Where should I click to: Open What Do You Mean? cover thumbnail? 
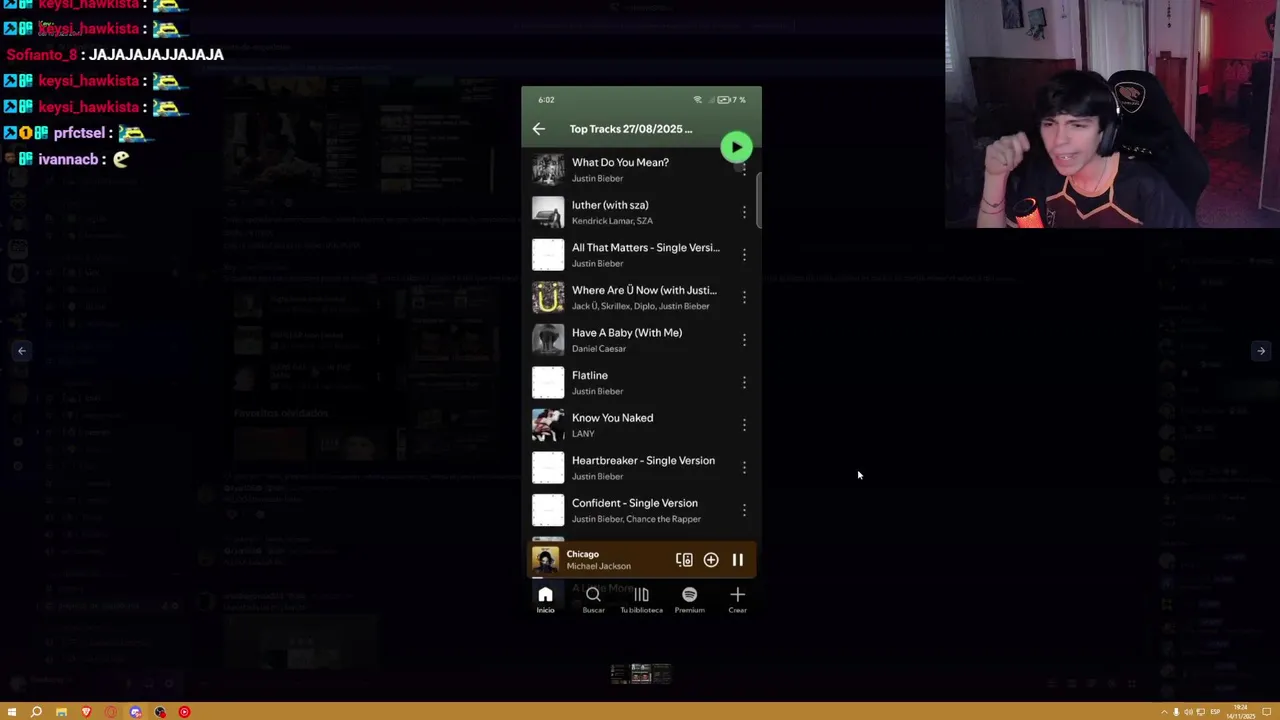tap(548, 170)
